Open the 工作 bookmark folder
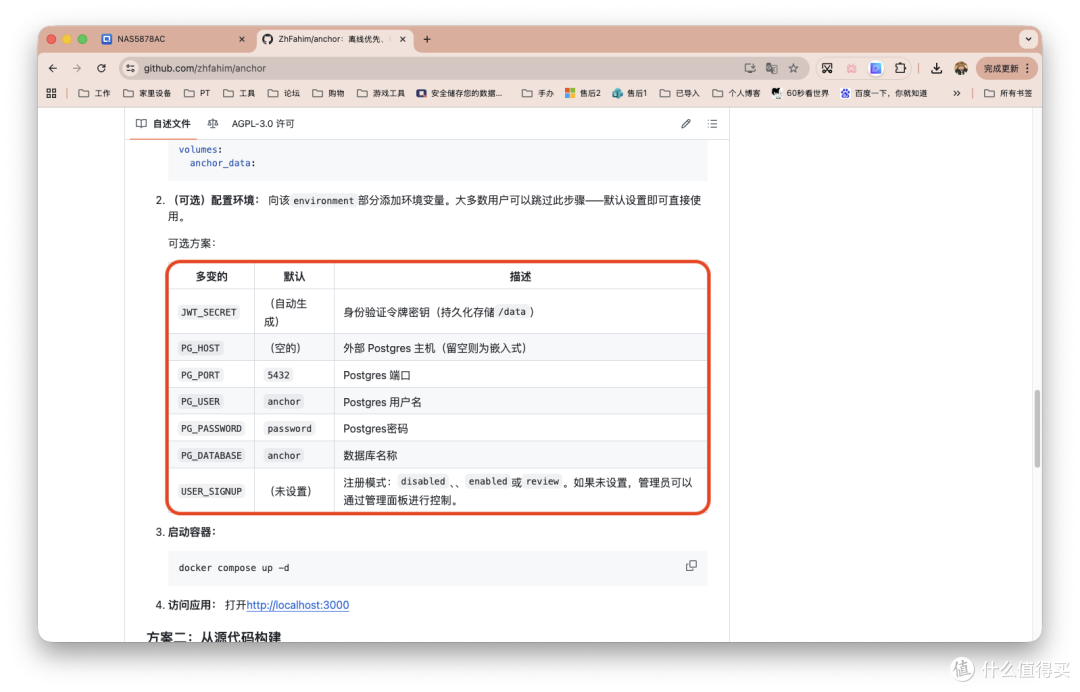1080x692 pixels. (x=94, y=93)
